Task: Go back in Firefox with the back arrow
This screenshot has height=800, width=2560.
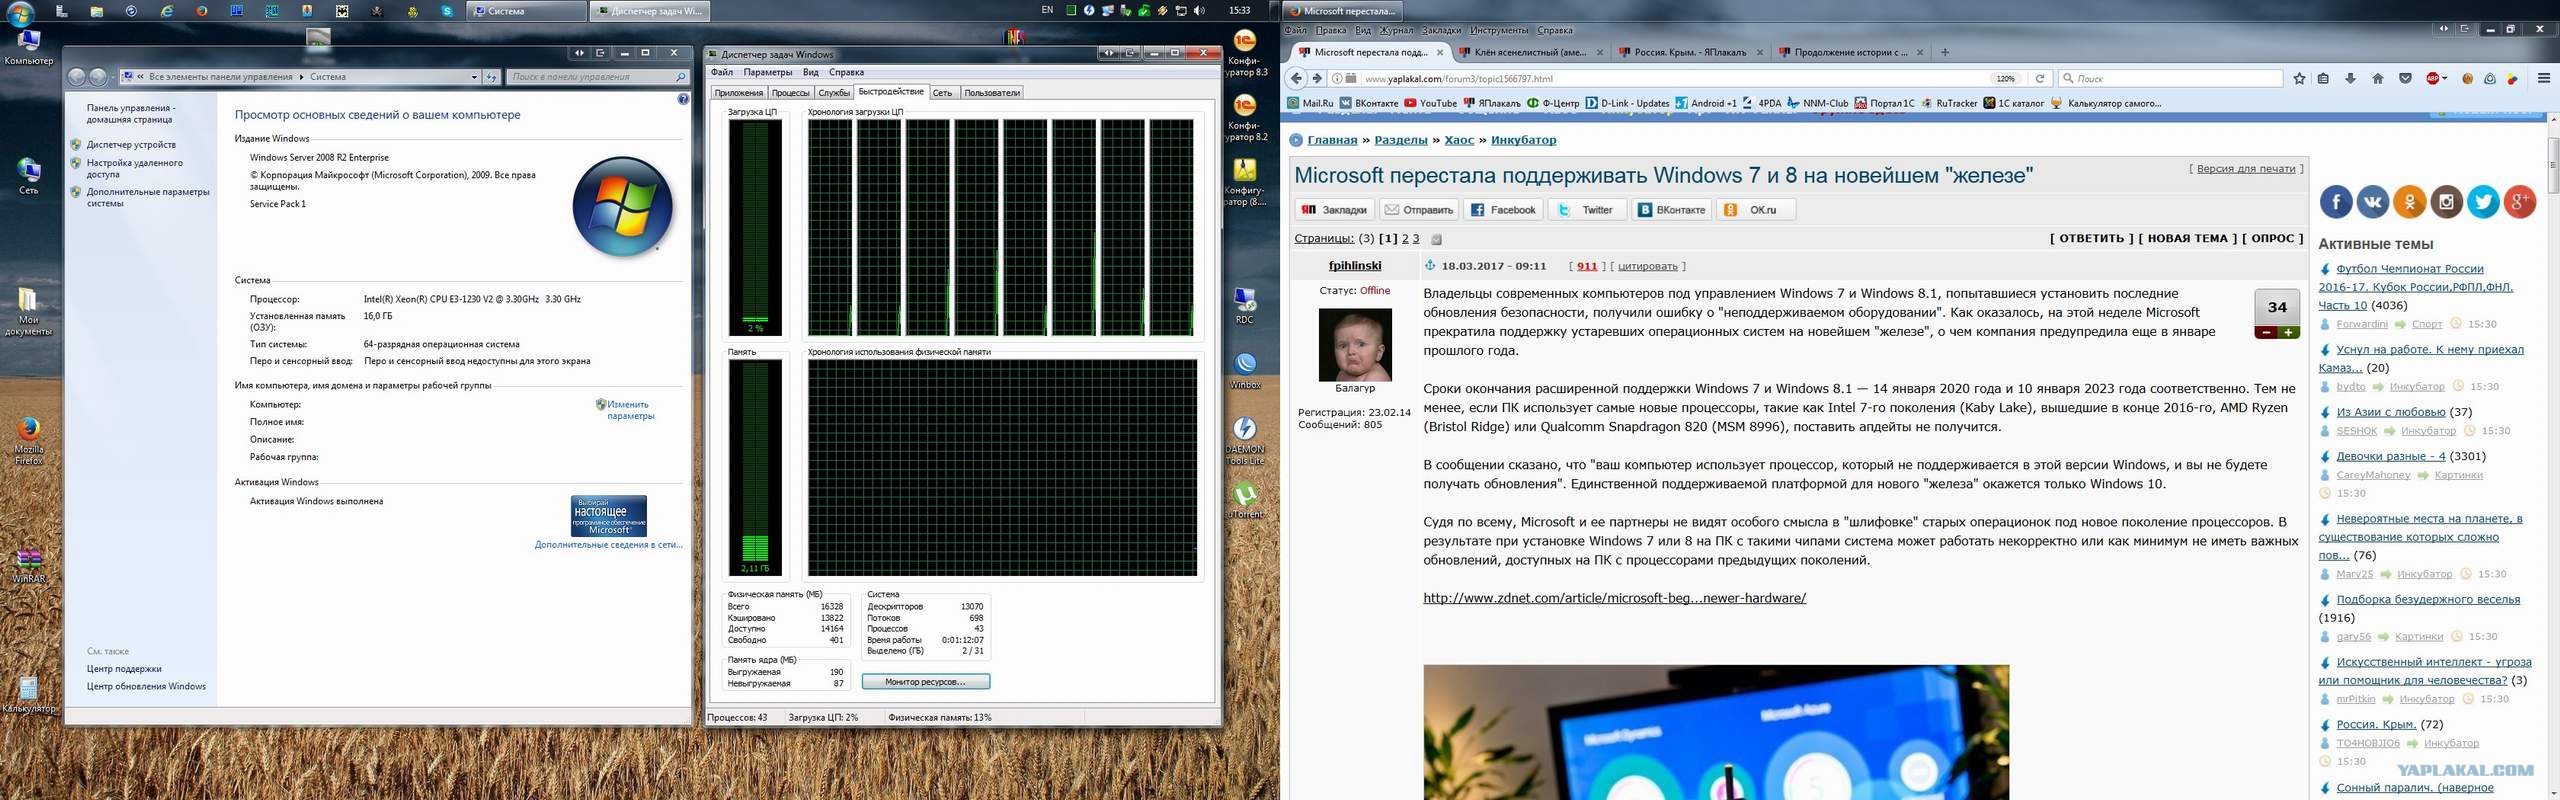Action: pos(1297,78)
